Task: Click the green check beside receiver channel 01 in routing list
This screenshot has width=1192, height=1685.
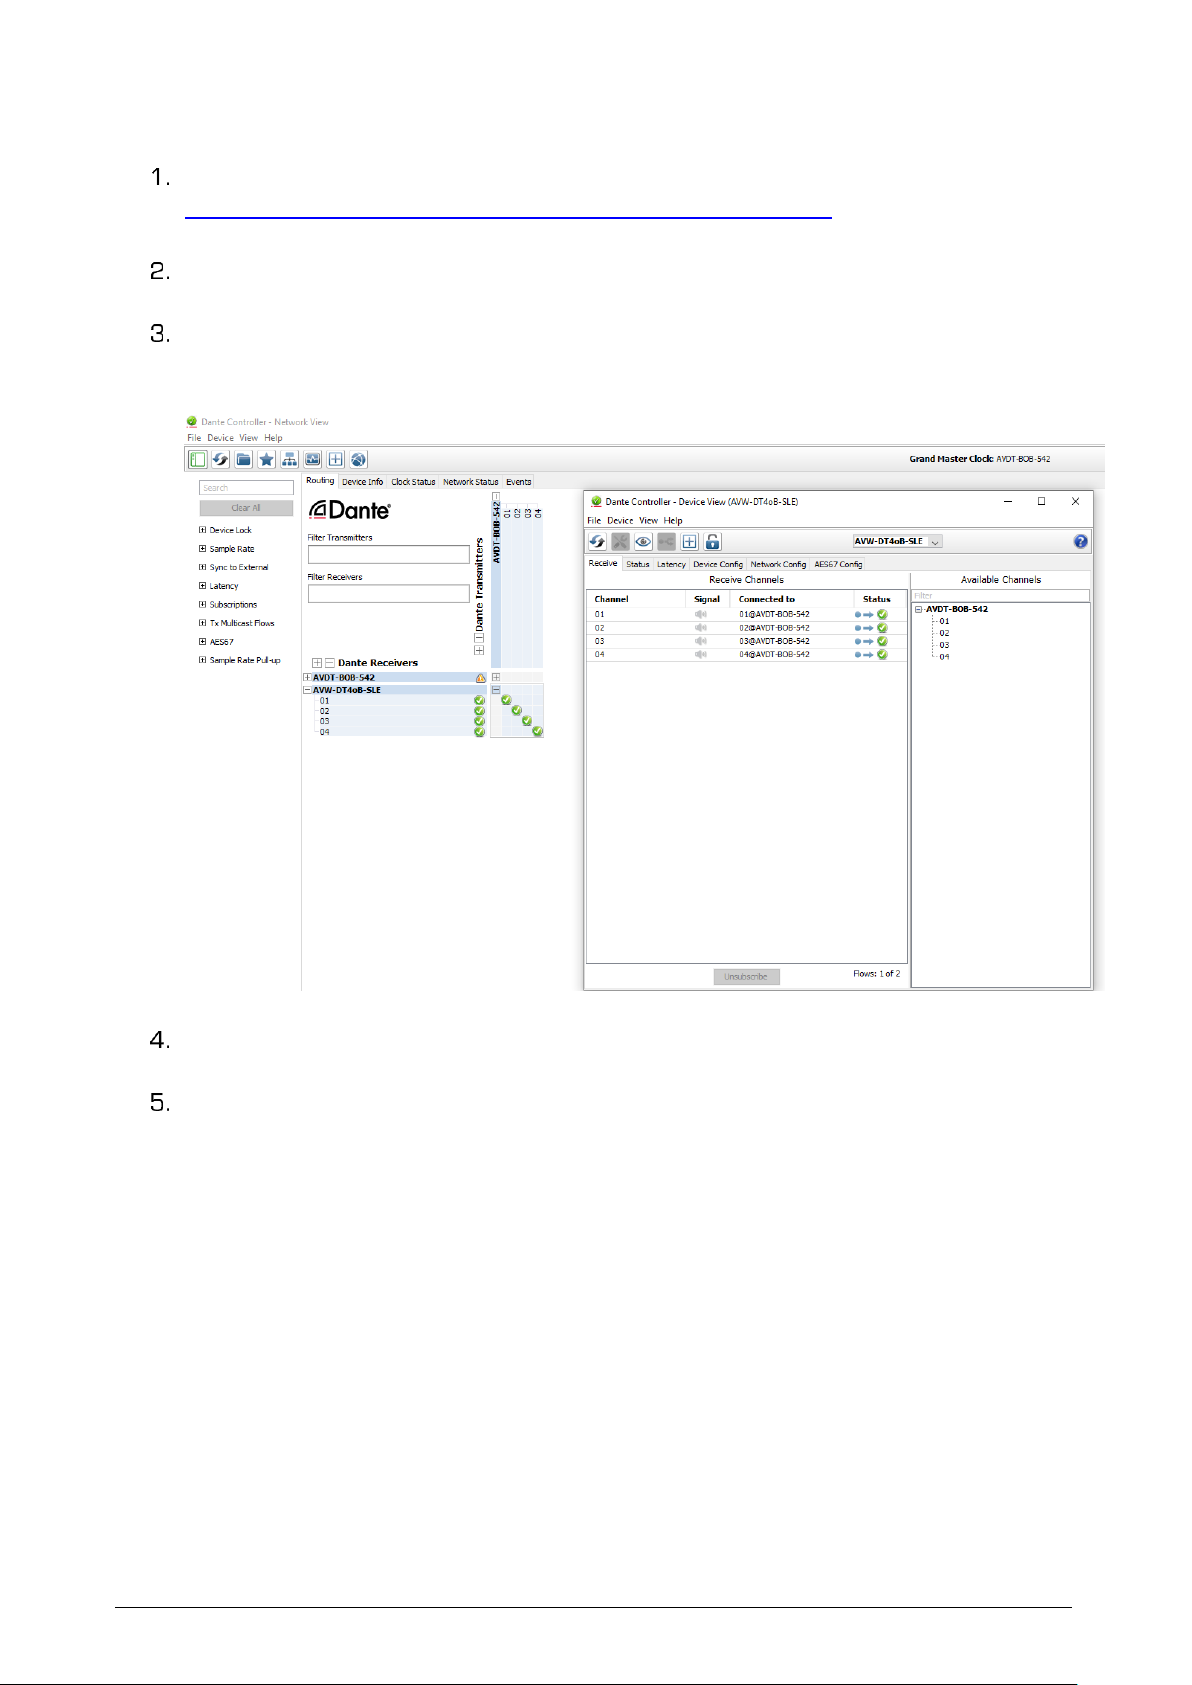Action: (479, 700)
